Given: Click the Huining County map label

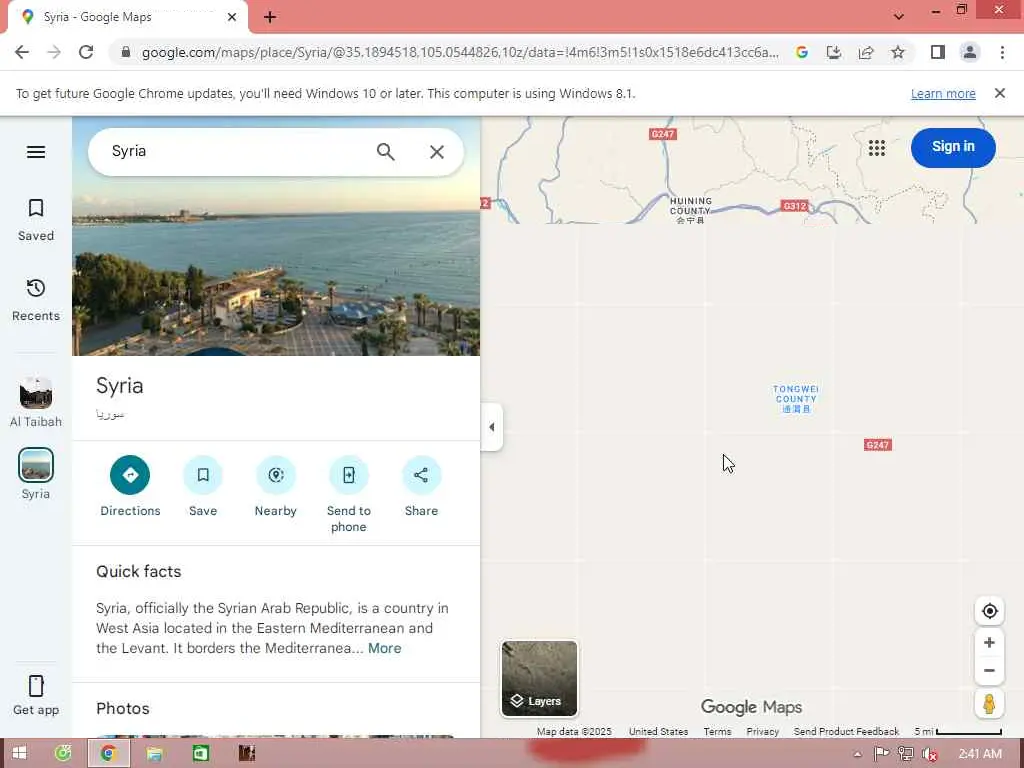Looking at the screenshot, I should 690,210.
